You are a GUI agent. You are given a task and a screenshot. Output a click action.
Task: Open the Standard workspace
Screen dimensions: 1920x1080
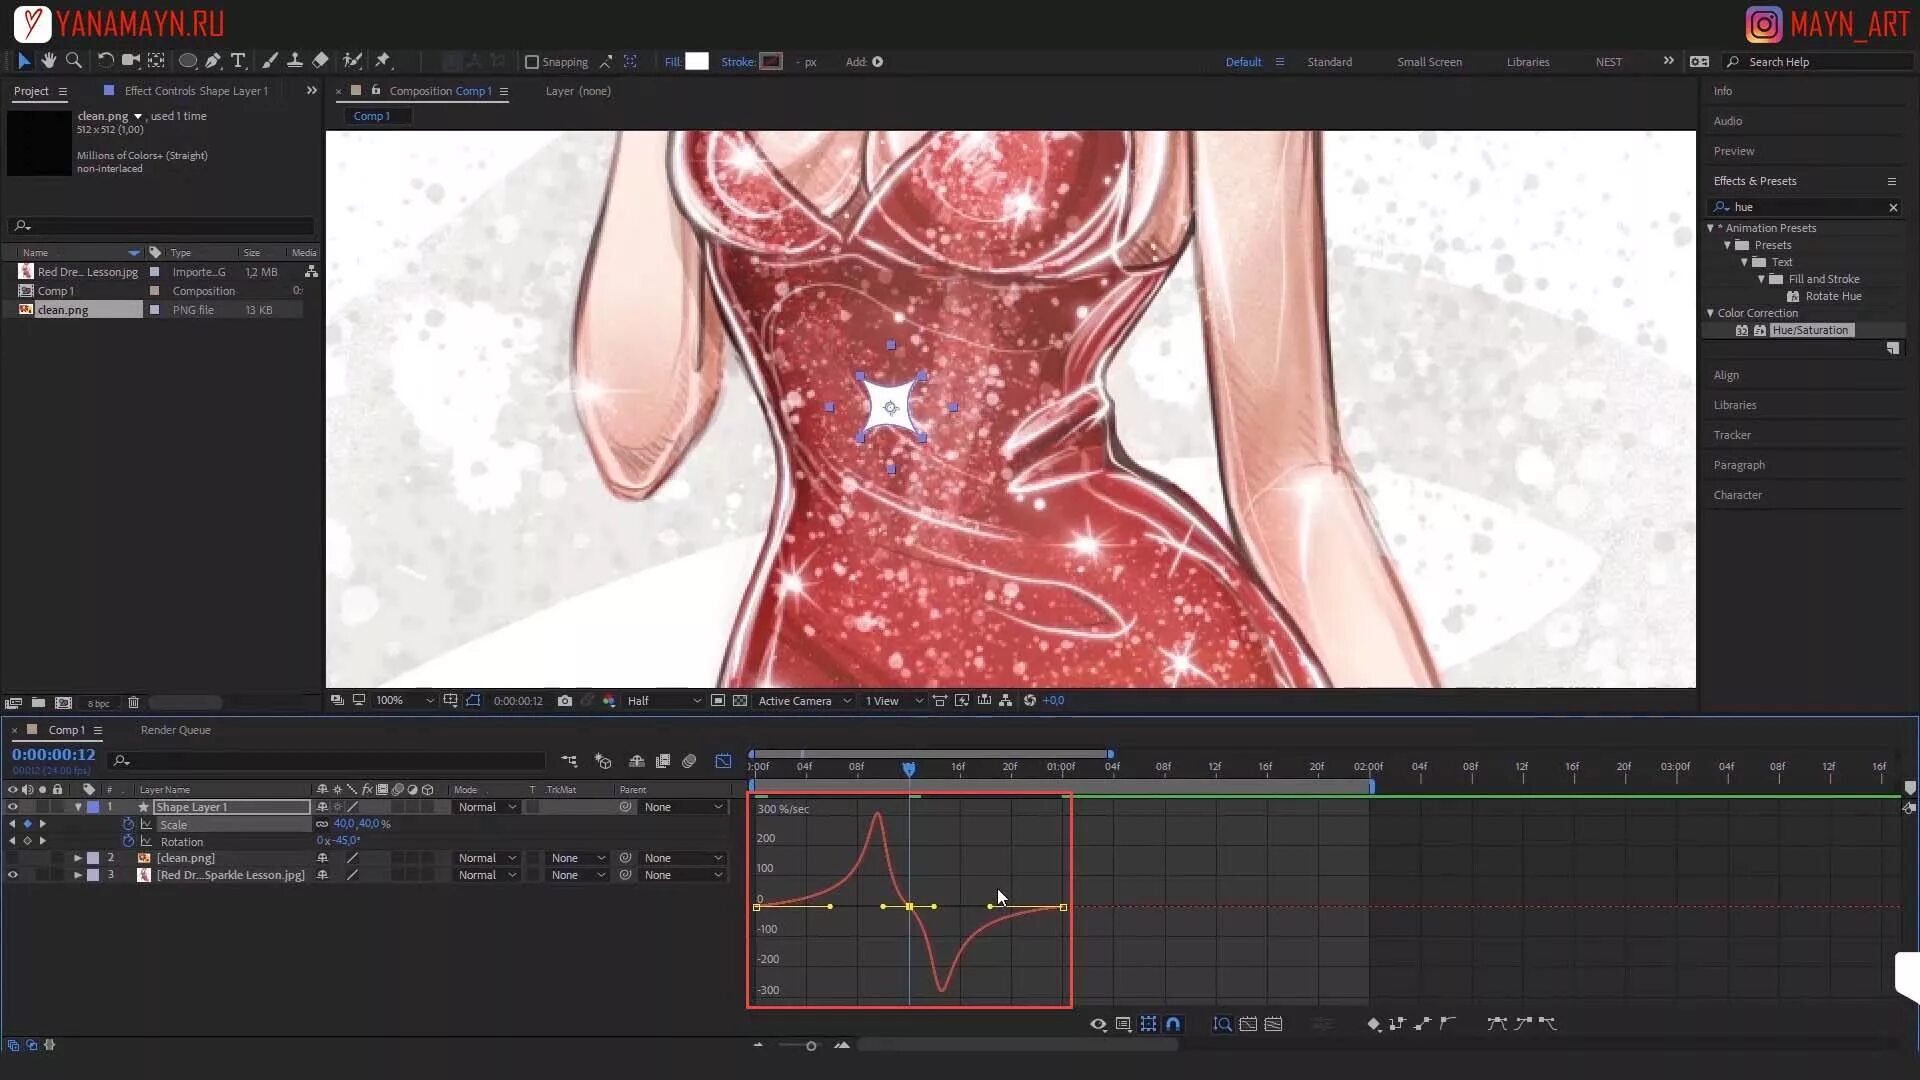(1329, 62)
